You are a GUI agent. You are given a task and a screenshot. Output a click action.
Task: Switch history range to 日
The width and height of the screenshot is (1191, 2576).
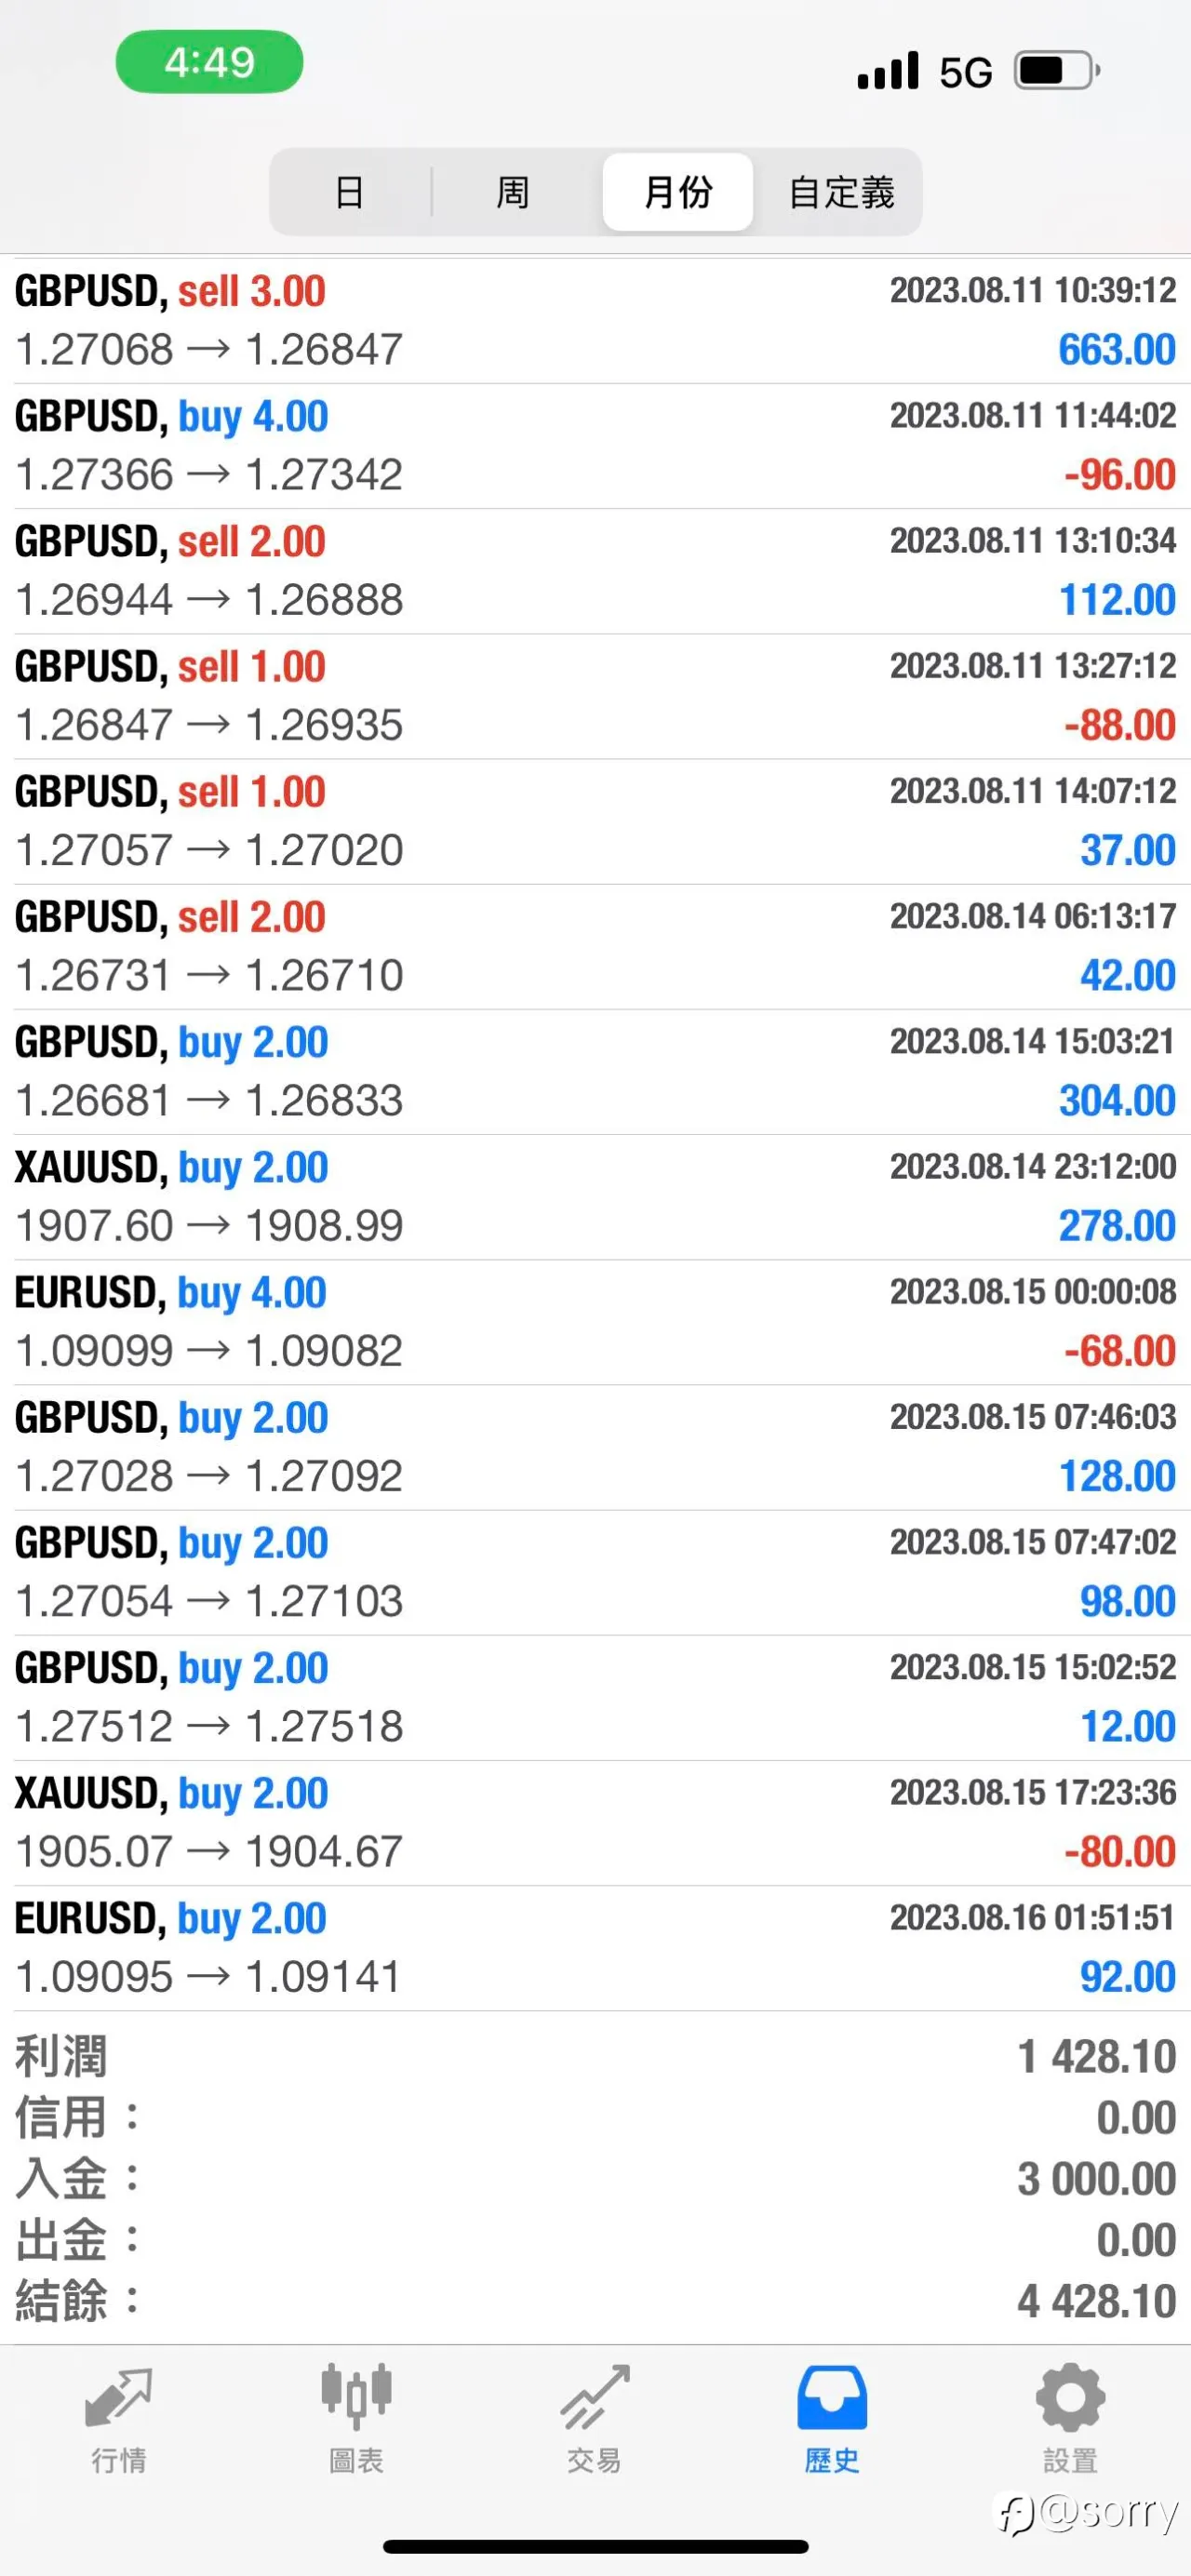point(350,192)
